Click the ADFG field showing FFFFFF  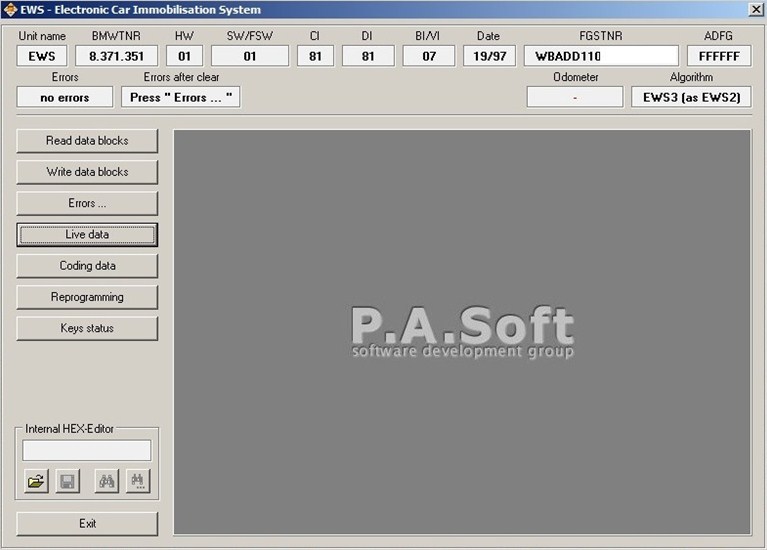(718, 56)
